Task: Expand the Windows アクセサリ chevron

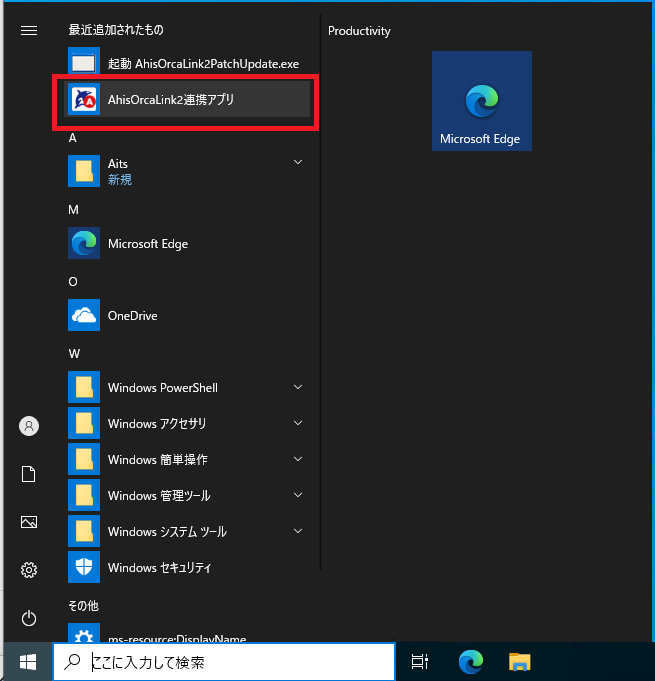Action: pyautogui.click(x=298, y=423)
